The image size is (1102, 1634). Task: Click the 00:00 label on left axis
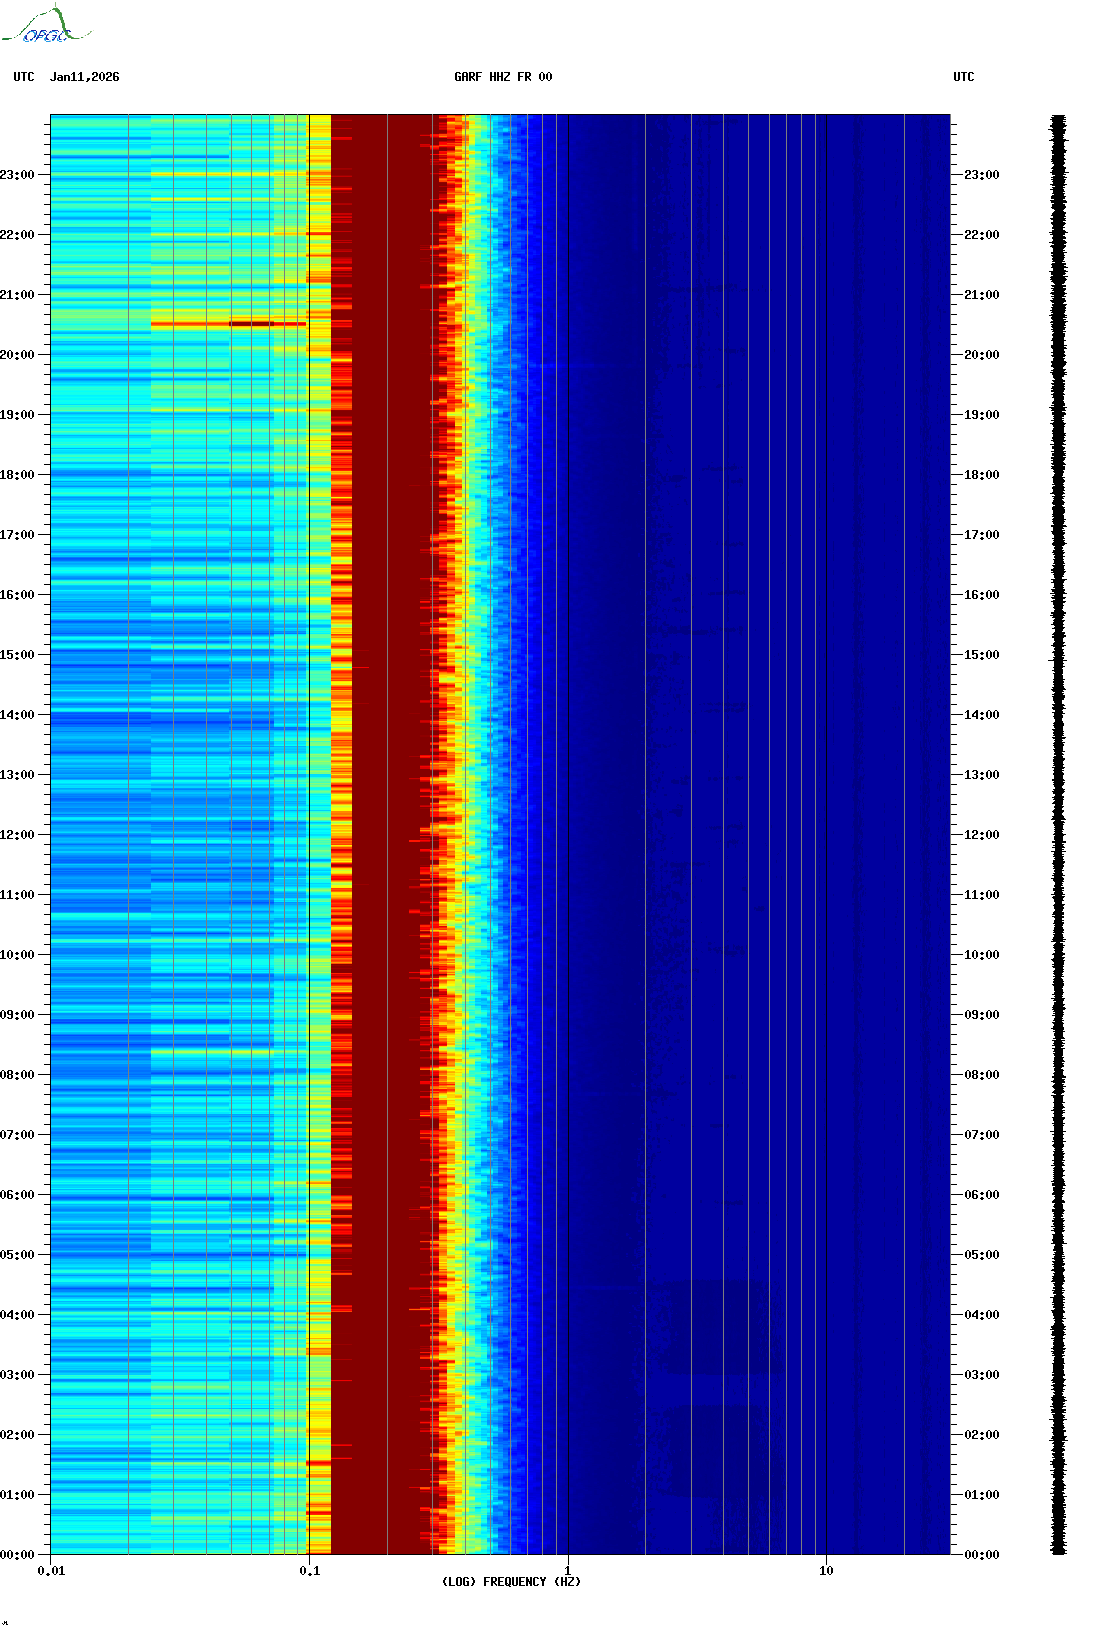click(18, 1555)
